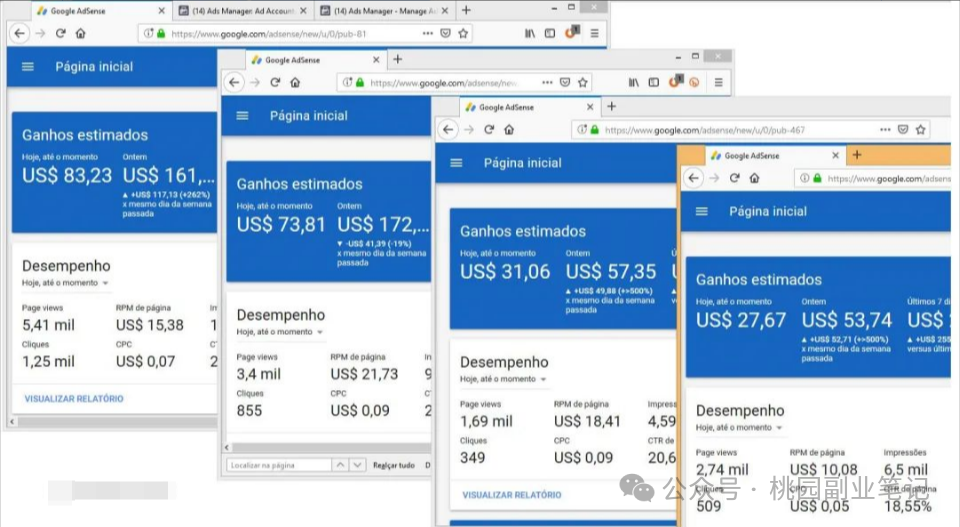960x527 pixels.
Task: Reload page in the first browser window
Action: 60,33
